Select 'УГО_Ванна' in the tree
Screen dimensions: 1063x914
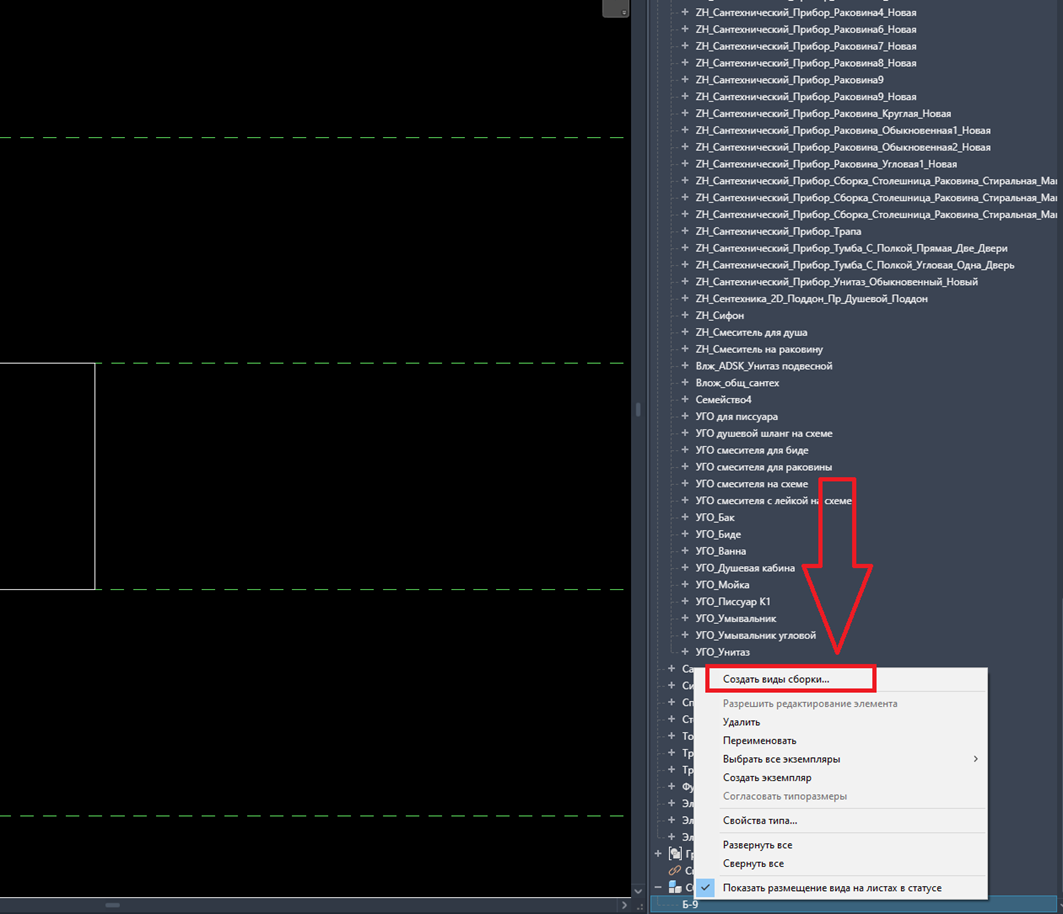click(x=721, y=551)
